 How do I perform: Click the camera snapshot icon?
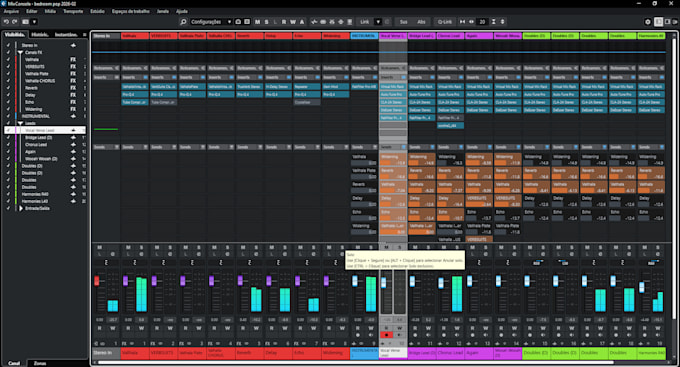(238, 22)
